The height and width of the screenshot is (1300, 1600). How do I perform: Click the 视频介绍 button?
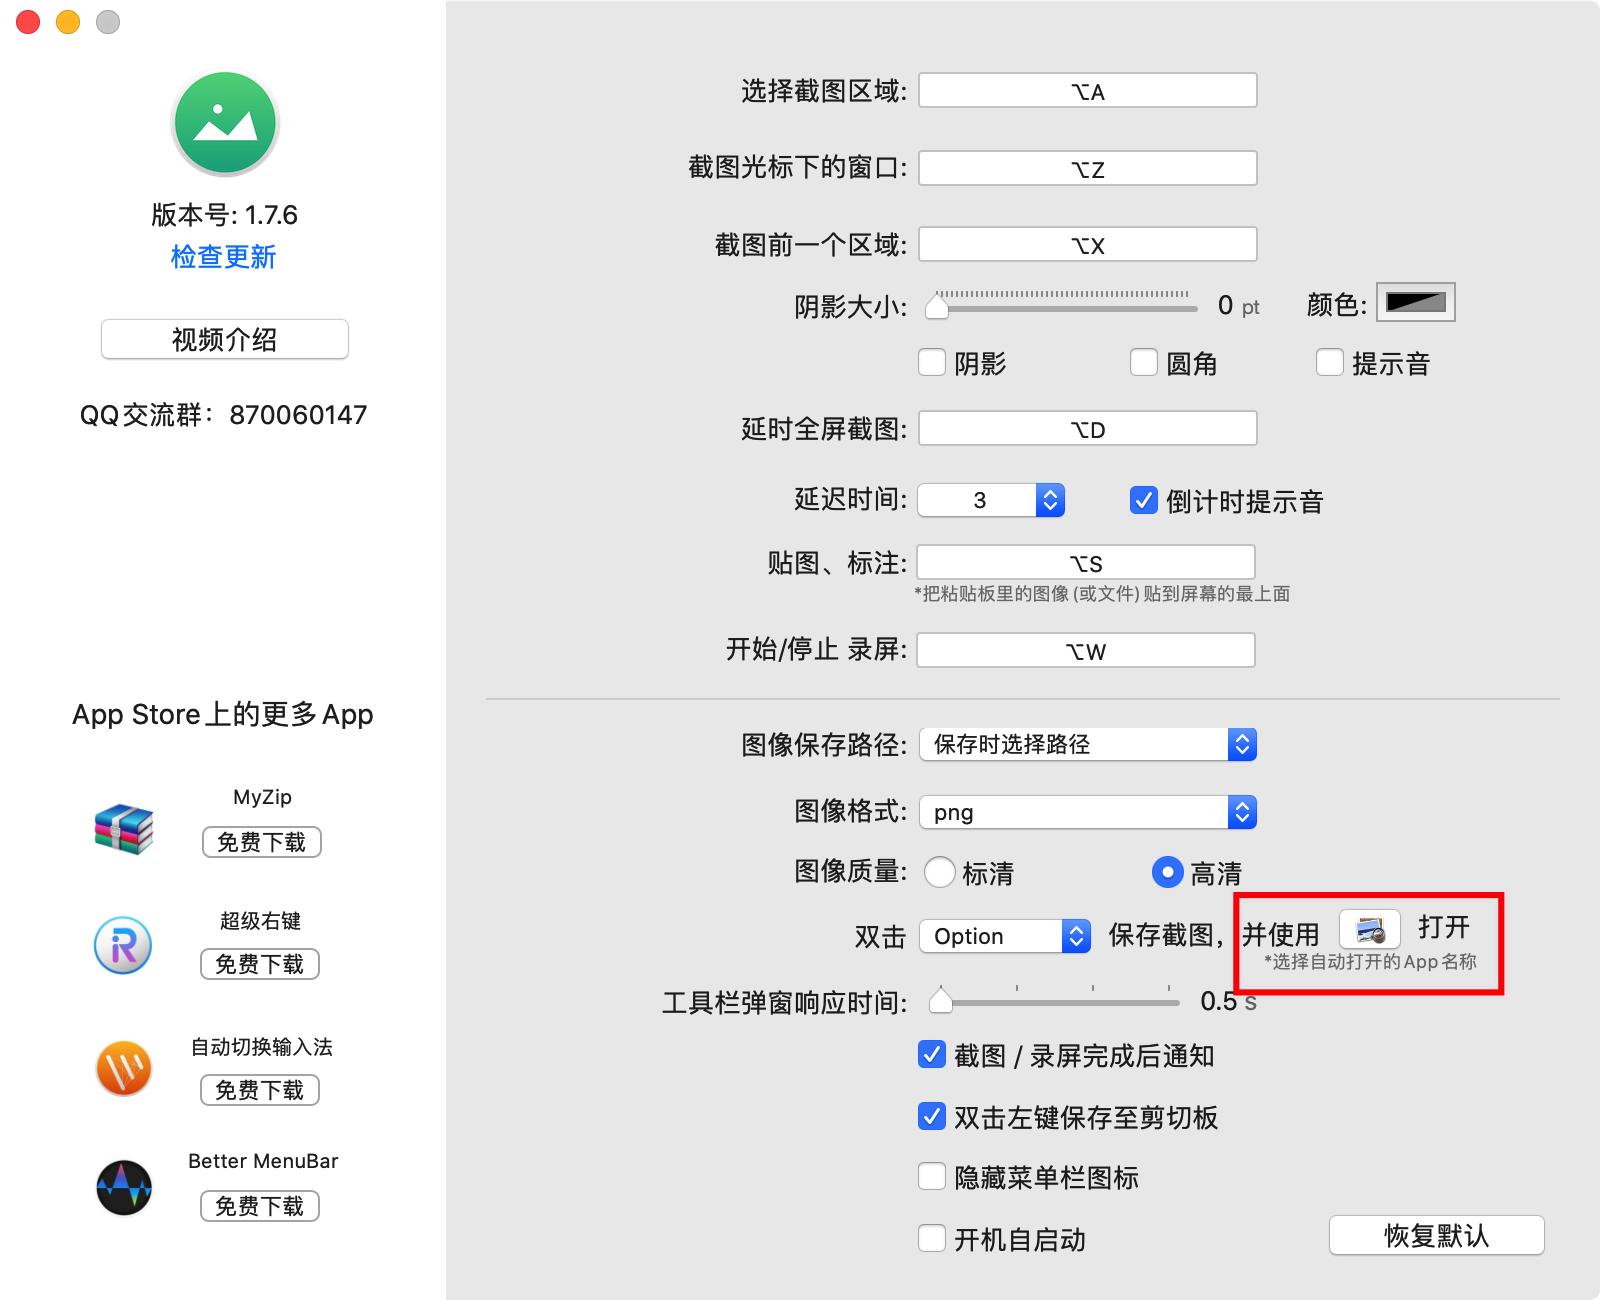[x=223, y=339]
